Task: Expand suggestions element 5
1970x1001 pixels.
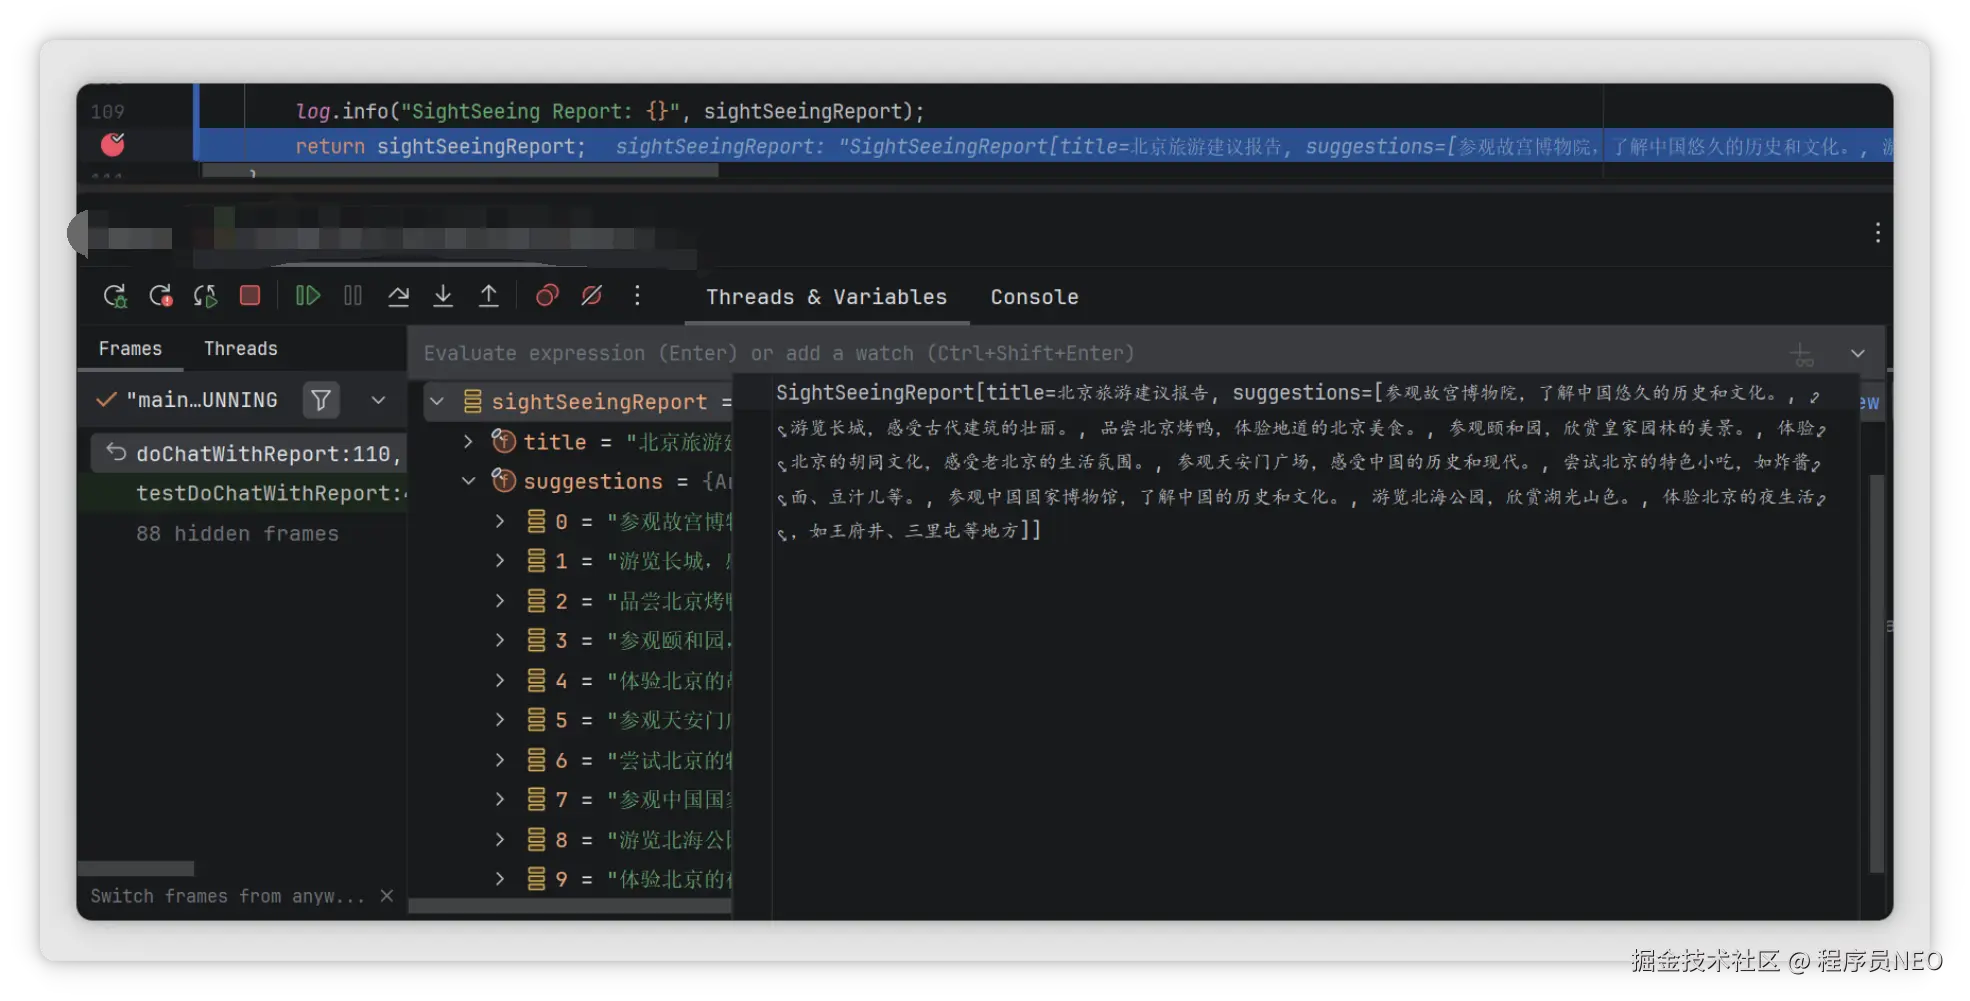Action: coord(500,720)
